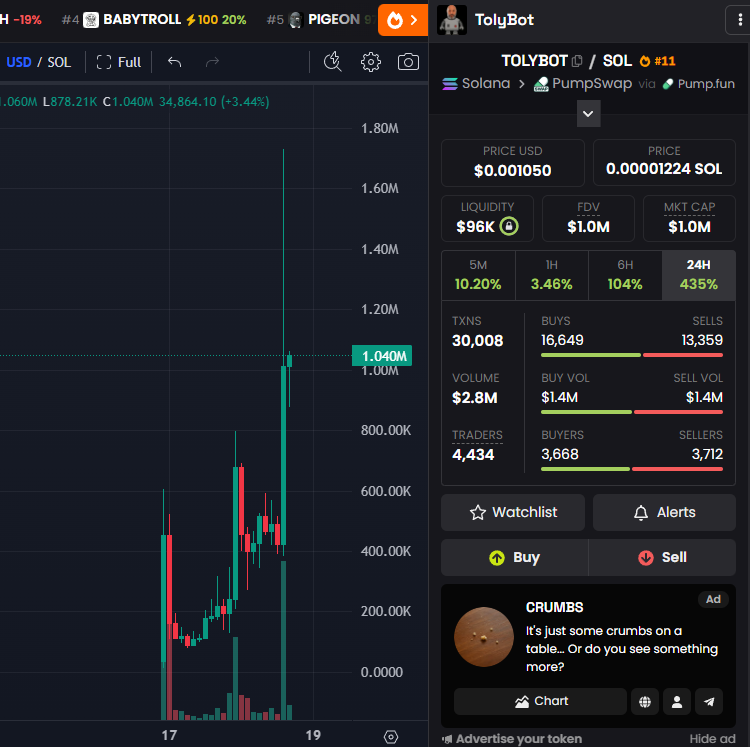Open the #5 PIGEON trending token

click(x=321, y=20)
